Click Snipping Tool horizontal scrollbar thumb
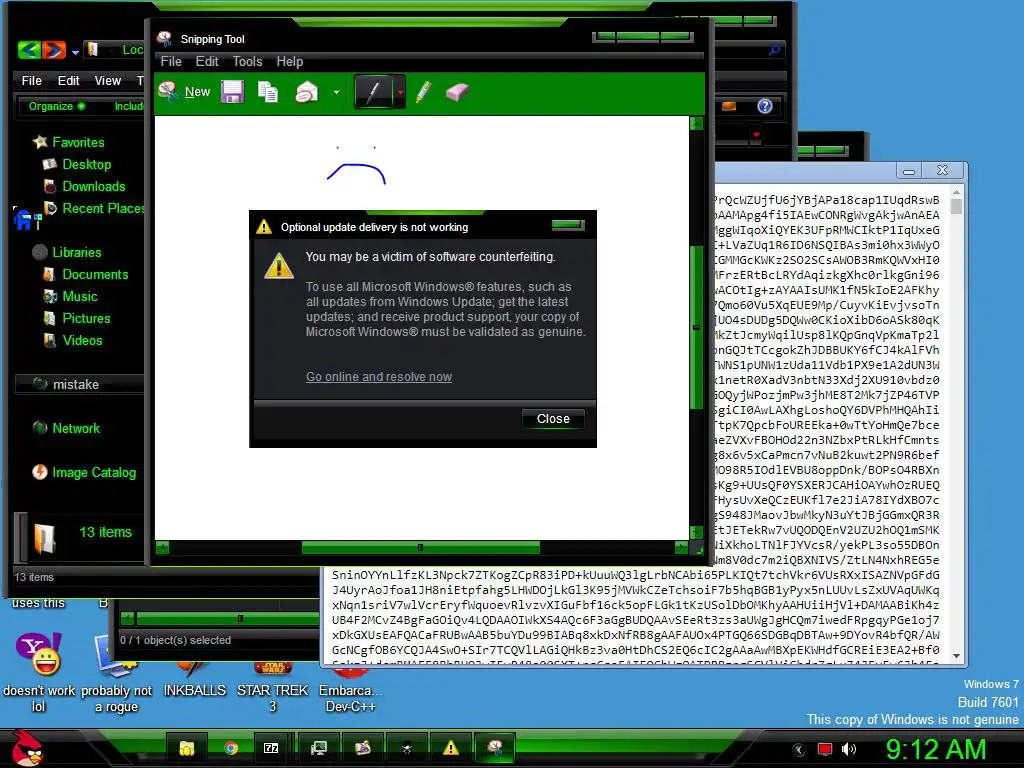The image size is (1024, 768). click(421, 547)
